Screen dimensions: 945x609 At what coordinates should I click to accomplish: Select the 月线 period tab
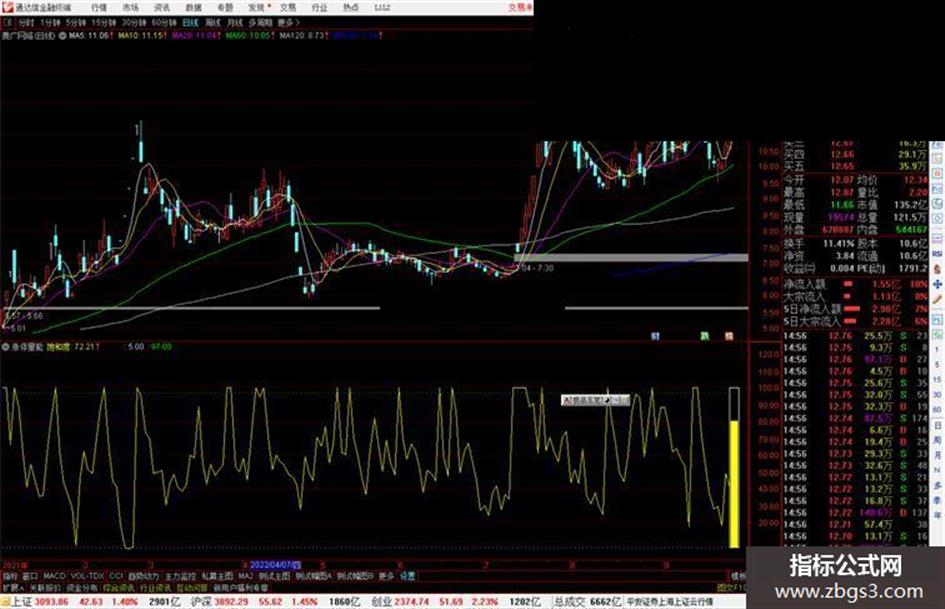(x=234, y=22)
